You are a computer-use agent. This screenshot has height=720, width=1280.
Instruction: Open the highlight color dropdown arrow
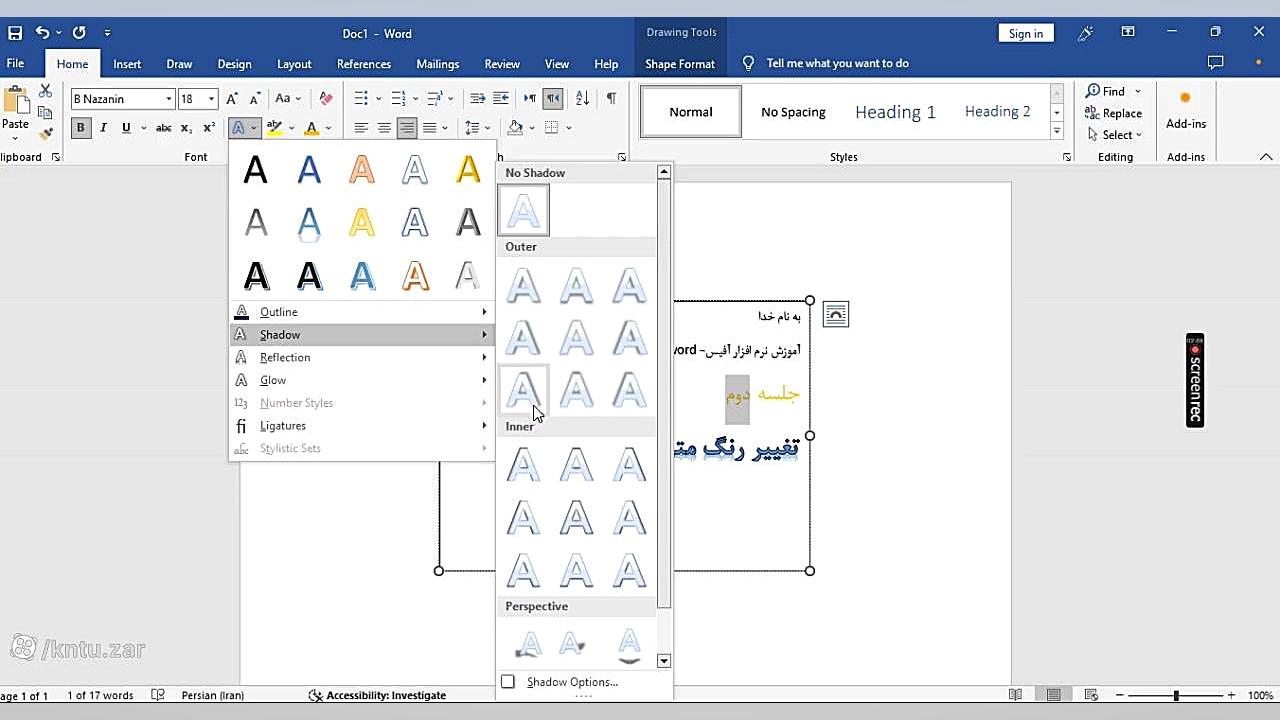291,128
